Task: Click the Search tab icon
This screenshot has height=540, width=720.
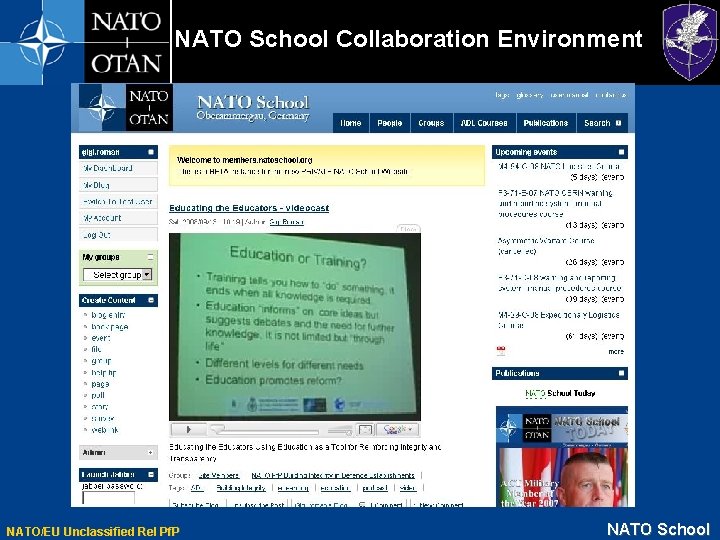Action: click(x=619, y=123)
